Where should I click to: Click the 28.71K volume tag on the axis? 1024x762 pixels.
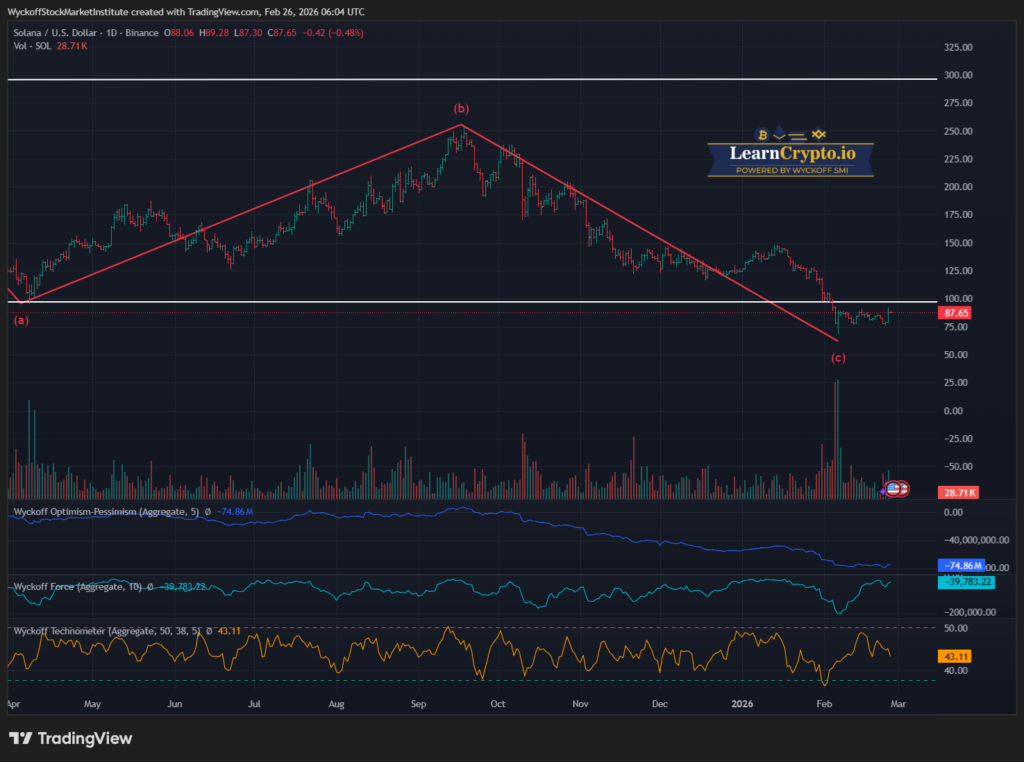coord(958,493)
